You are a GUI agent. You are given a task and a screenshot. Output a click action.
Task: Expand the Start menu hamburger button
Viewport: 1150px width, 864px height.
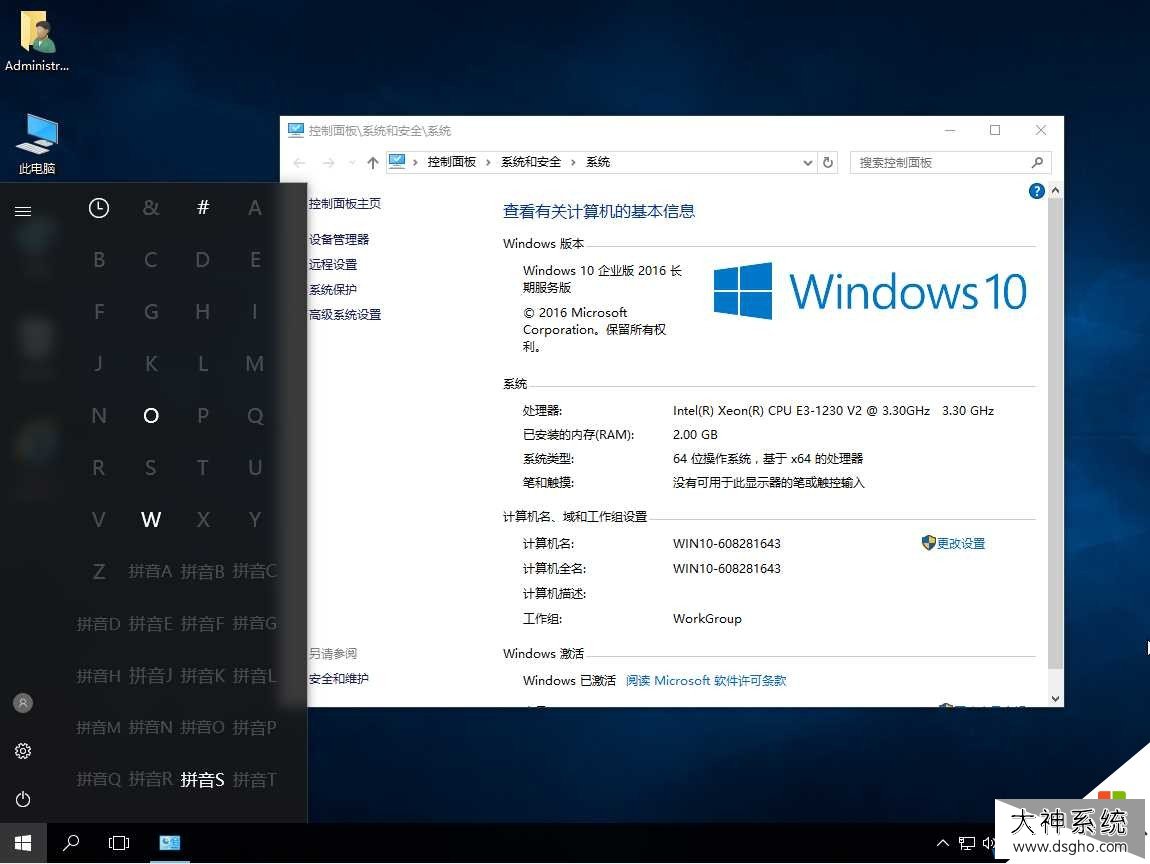[x=23, y=211]
